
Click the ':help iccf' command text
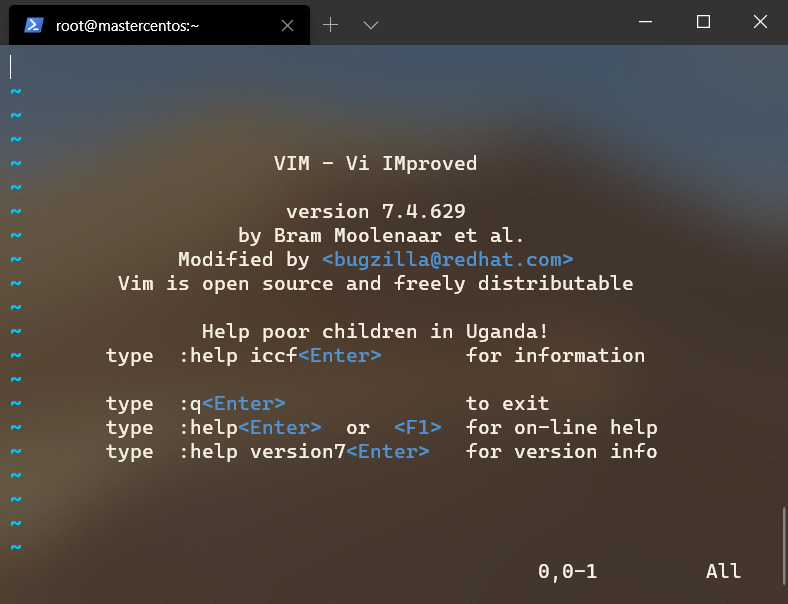click(239, 356)
